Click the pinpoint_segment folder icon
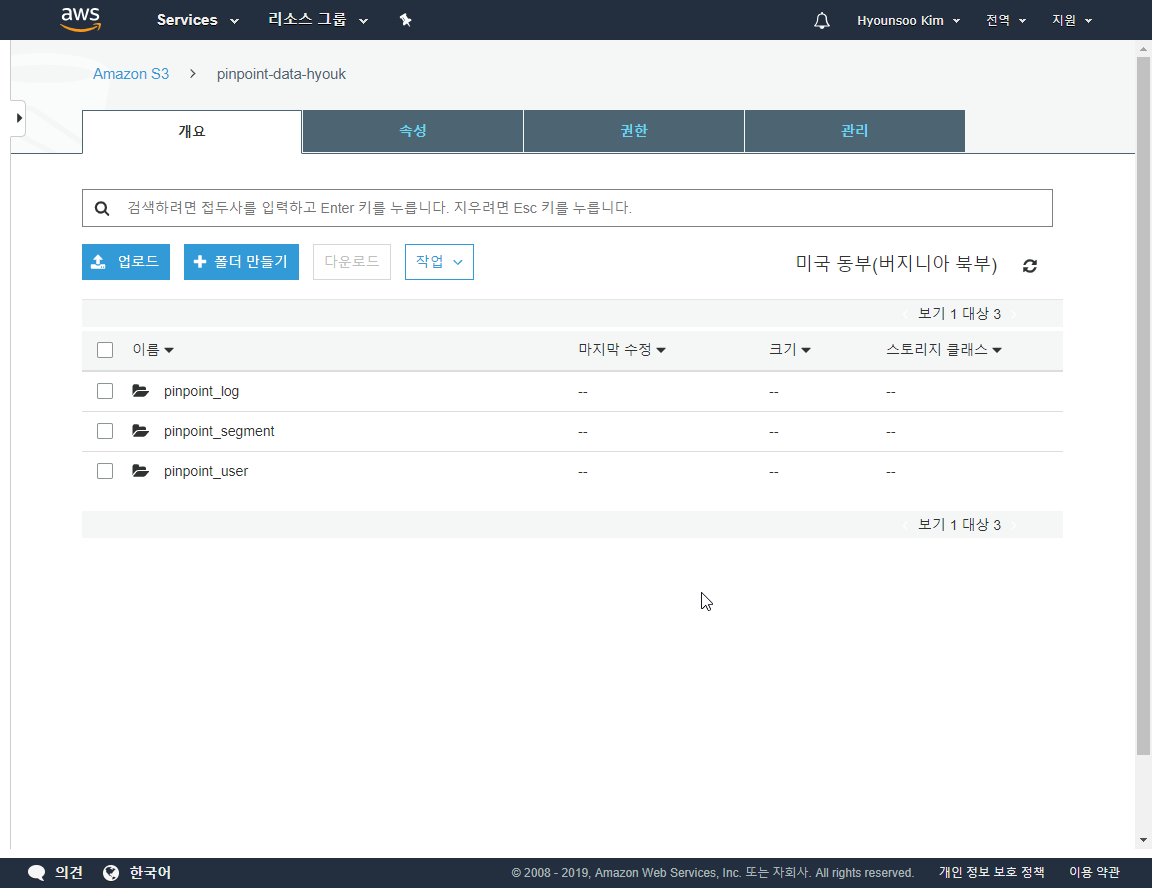This screenshot has width=1152, height=888. click(140, 430)
